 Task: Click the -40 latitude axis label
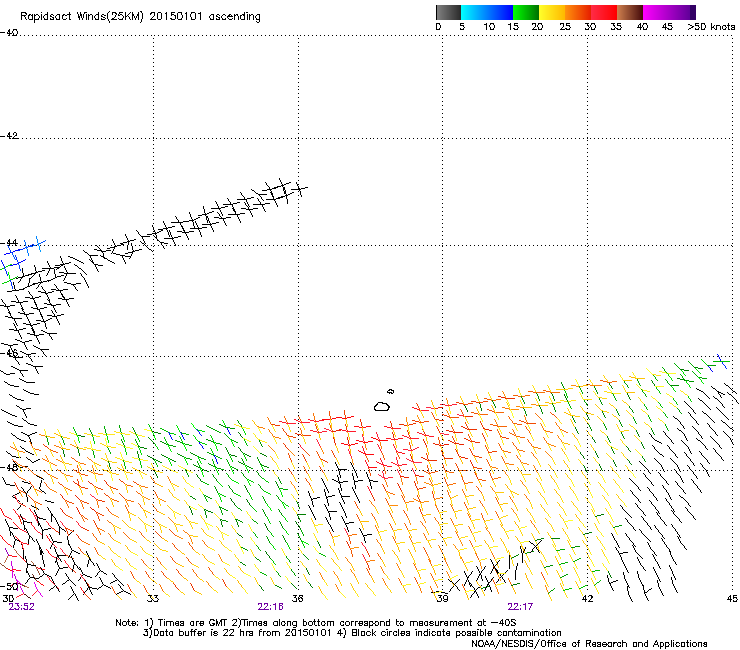click(x=9, y=33)
